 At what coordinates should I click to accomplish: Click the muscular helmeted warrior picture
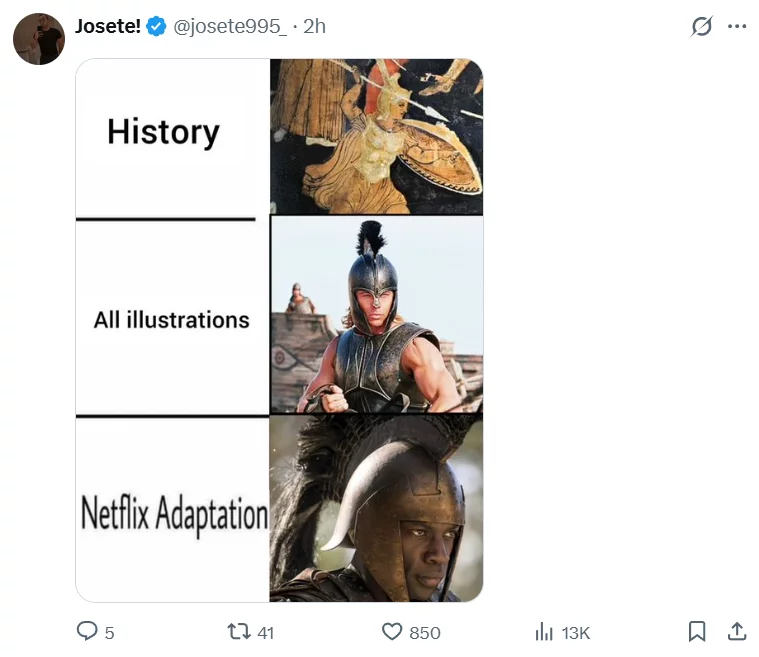(376, 315)
